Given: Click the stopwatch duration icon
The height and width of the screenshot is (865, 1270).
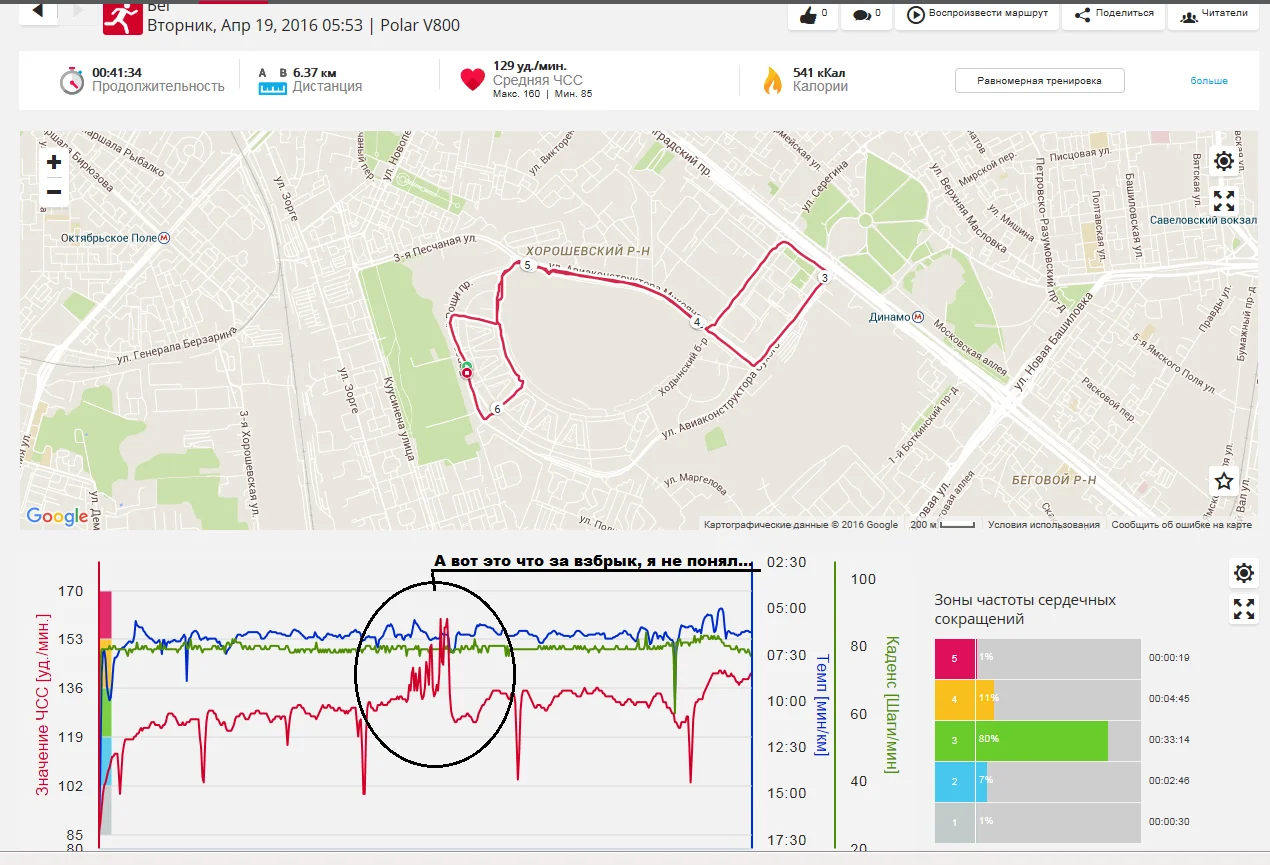Looking at the screenshot, I should tap(72, 81).
